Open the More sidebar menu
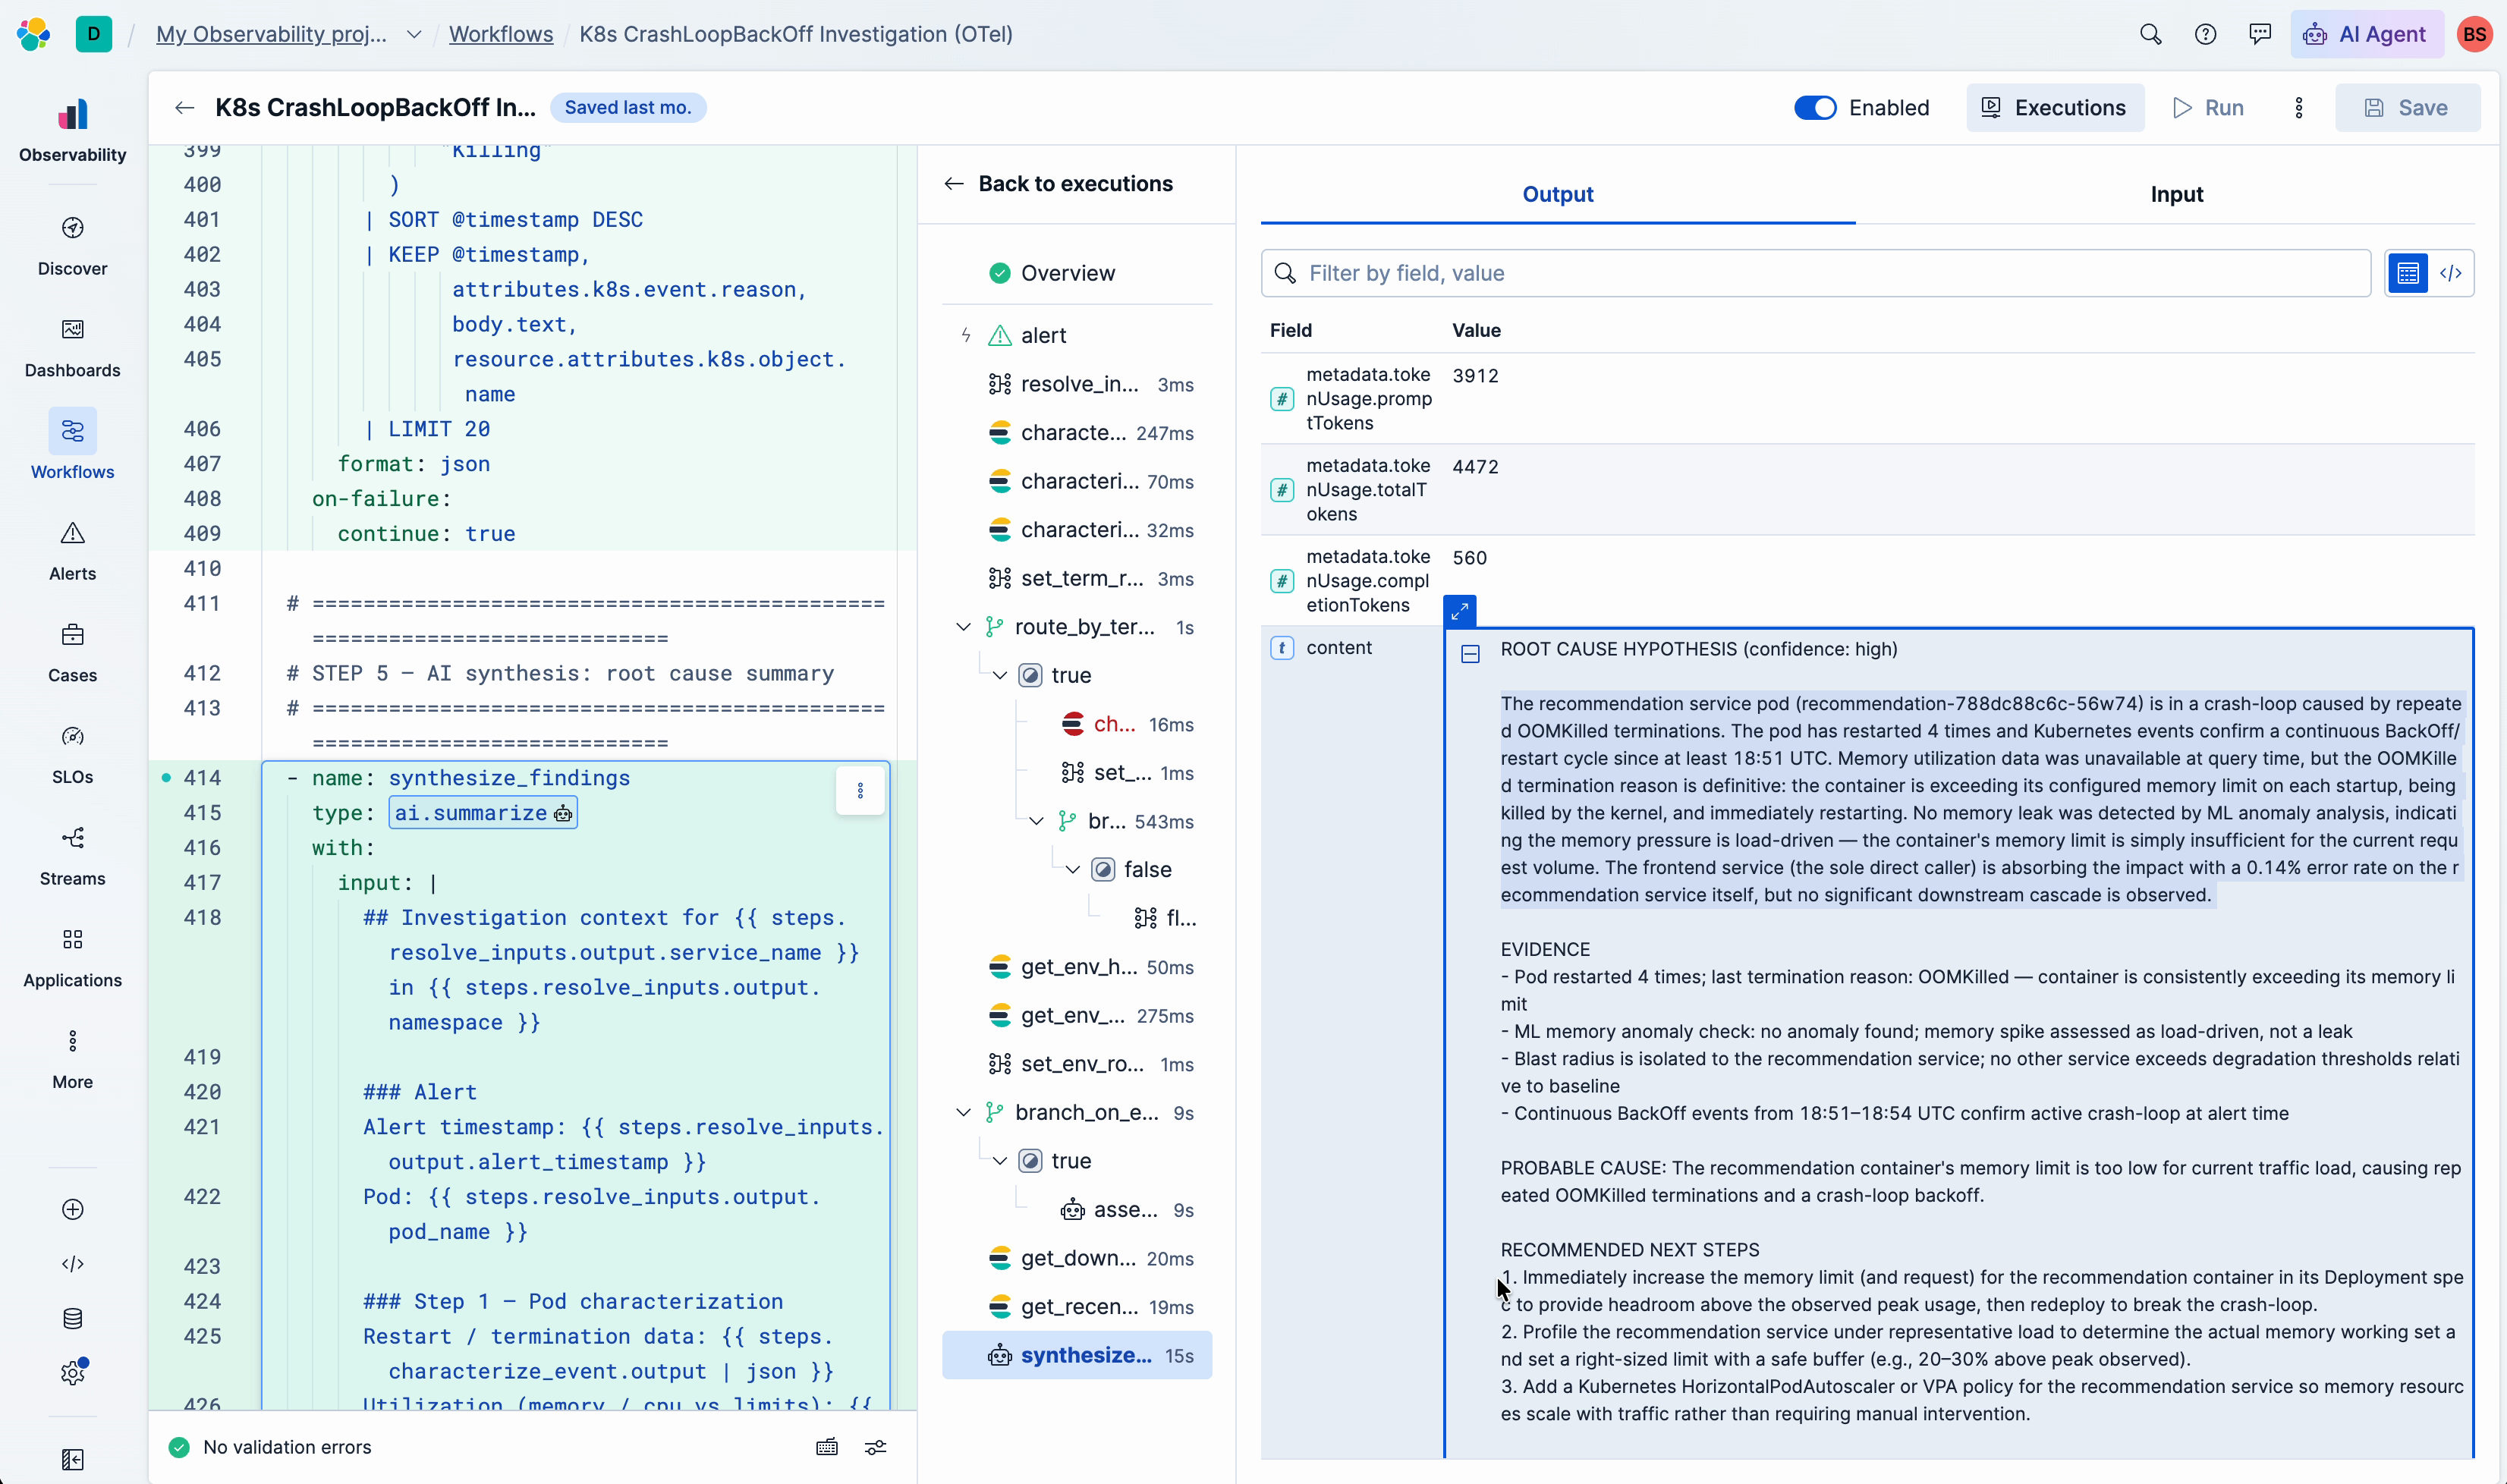Screen dimensions: 2507x1484 pyautogui.click(x=72, y=1060)
